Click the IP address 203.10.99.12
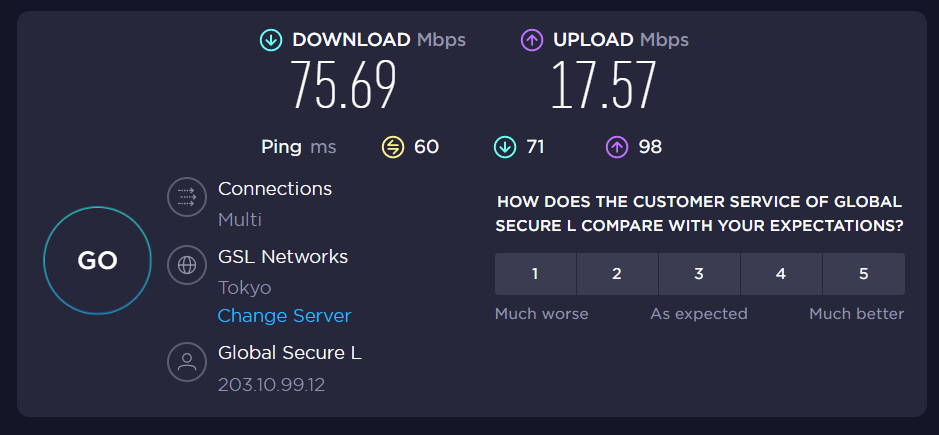Viewport: 939px width, 435px height. pos(270,384)
